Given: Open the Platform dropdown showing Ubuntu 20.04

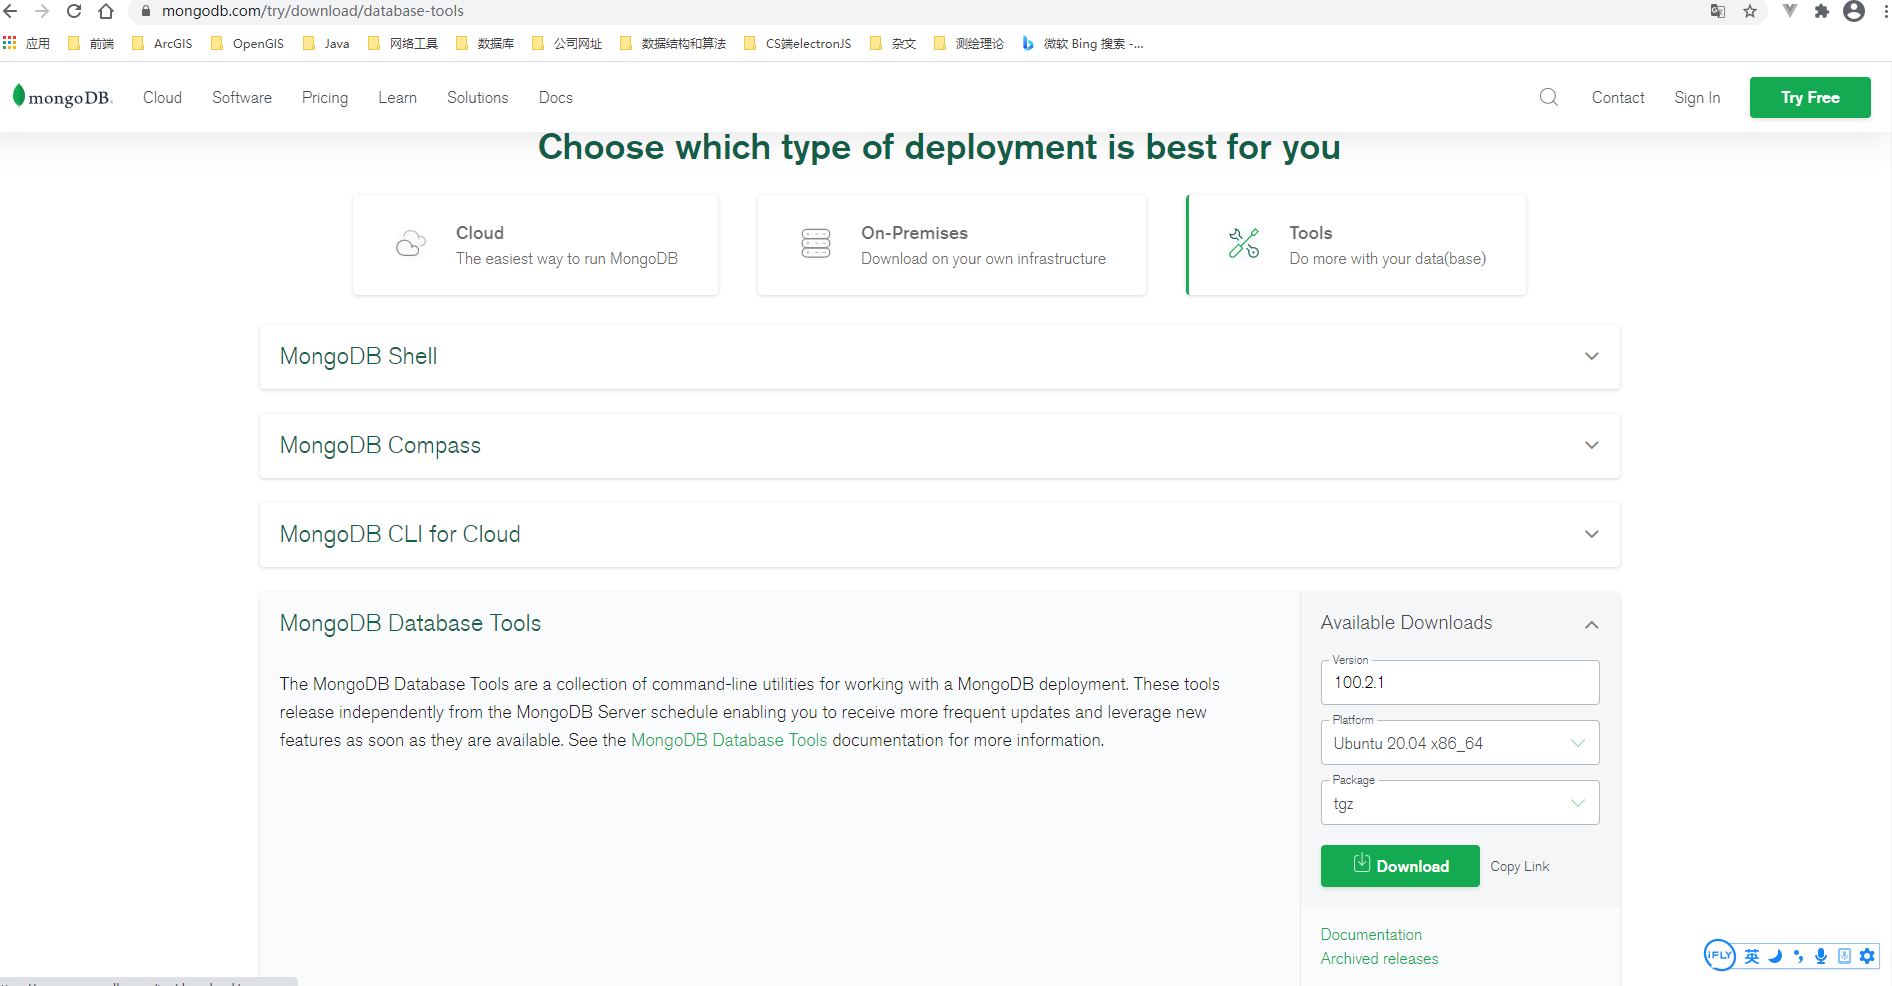Looking at the screenshot, I should pyautogui.click(x=1459, y=743).
